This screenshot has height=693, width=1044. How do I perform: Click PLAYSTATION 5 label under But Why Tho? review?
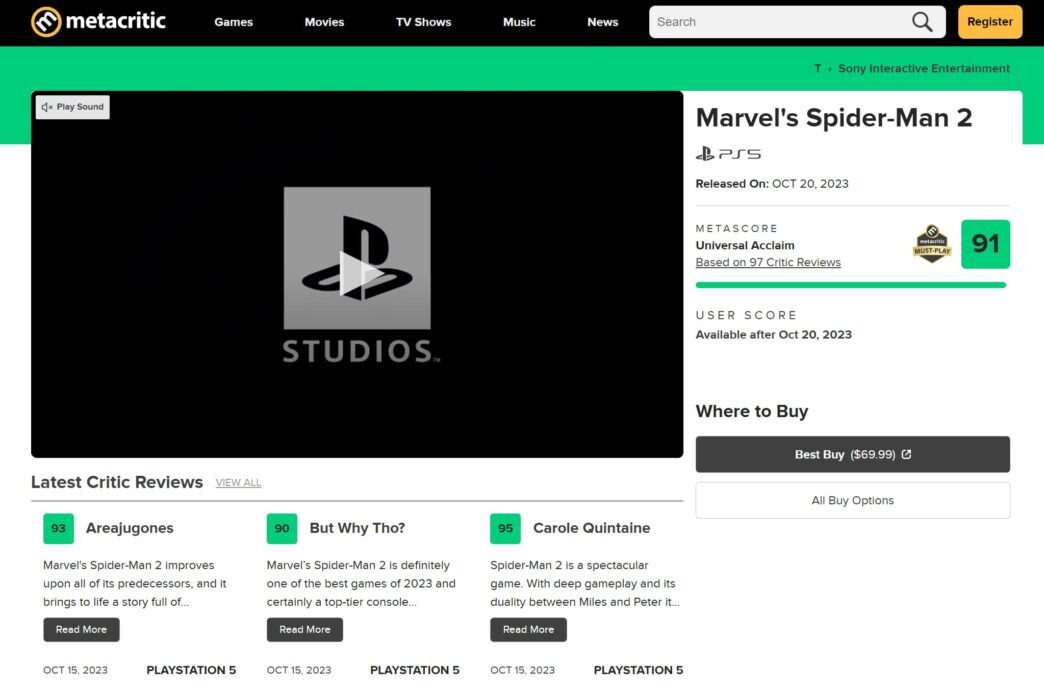415,670
